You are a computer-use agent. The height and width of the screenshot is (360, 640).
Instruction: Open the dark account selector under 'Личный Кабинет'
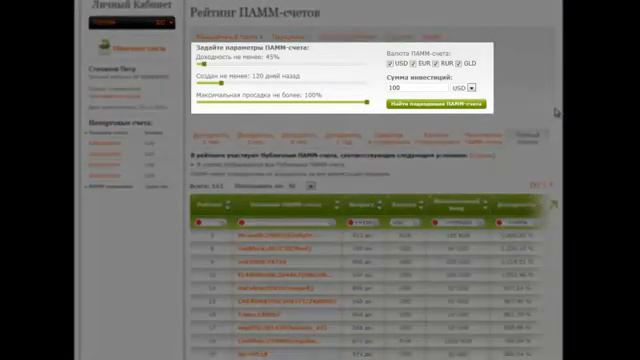point(132,23)
